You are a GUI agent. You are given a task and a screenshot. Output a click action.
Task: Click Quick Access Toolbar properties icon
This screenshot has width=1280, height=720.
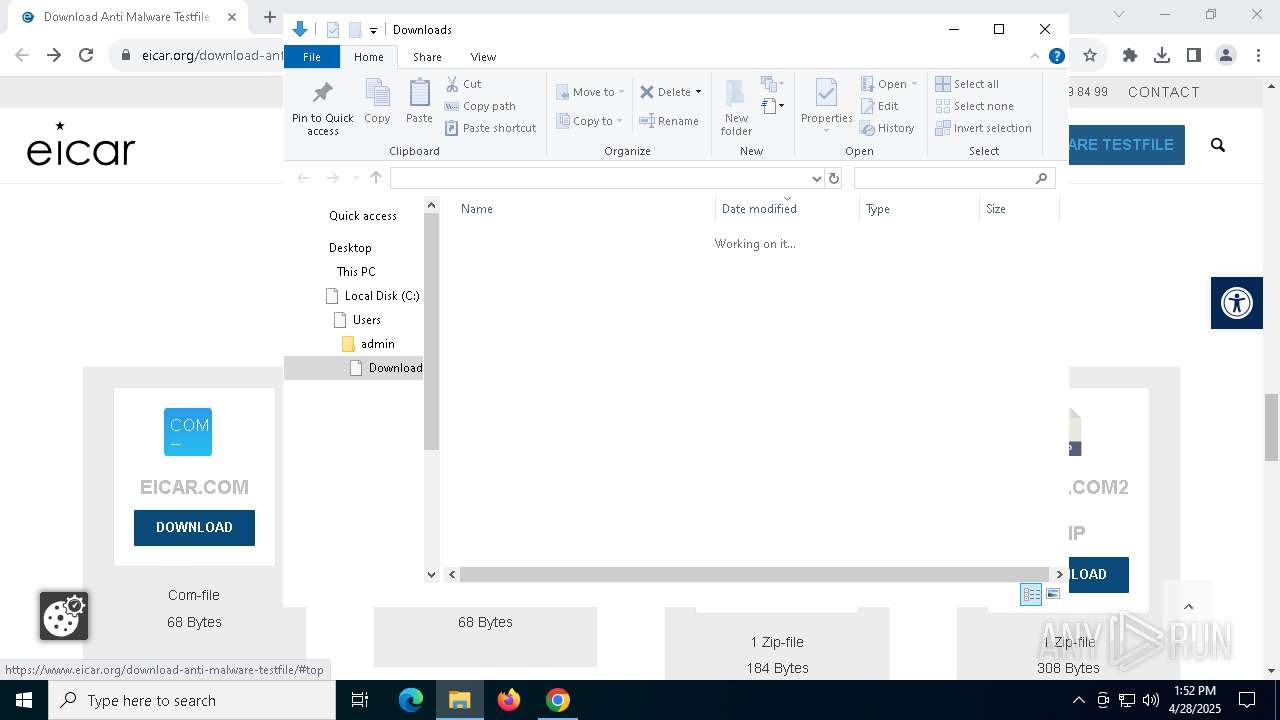[333, 30]
